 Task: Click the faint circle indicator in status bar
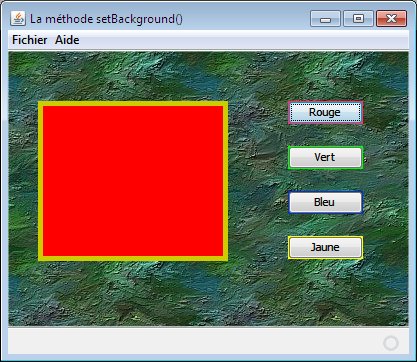tap(391, 343)
